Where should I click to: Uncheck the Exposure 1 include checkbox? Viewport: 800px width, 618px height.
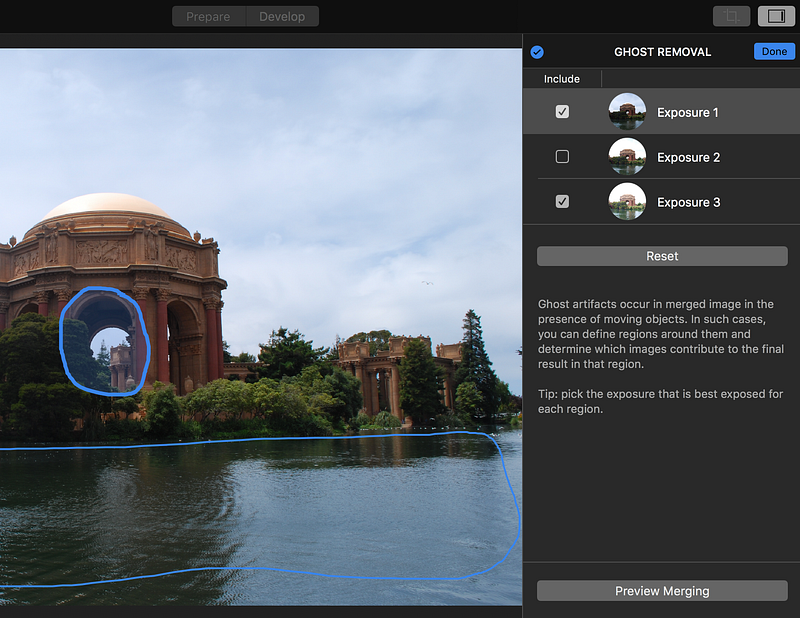coord(562,112)
